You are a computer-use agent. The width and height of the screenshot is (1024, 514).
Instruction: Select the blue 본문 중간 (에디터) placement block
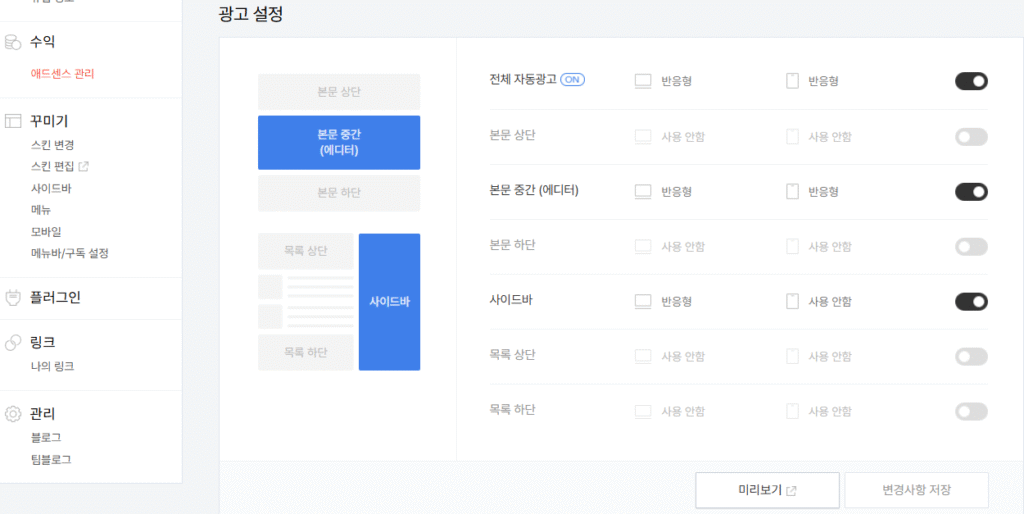[x=339, y=142]
